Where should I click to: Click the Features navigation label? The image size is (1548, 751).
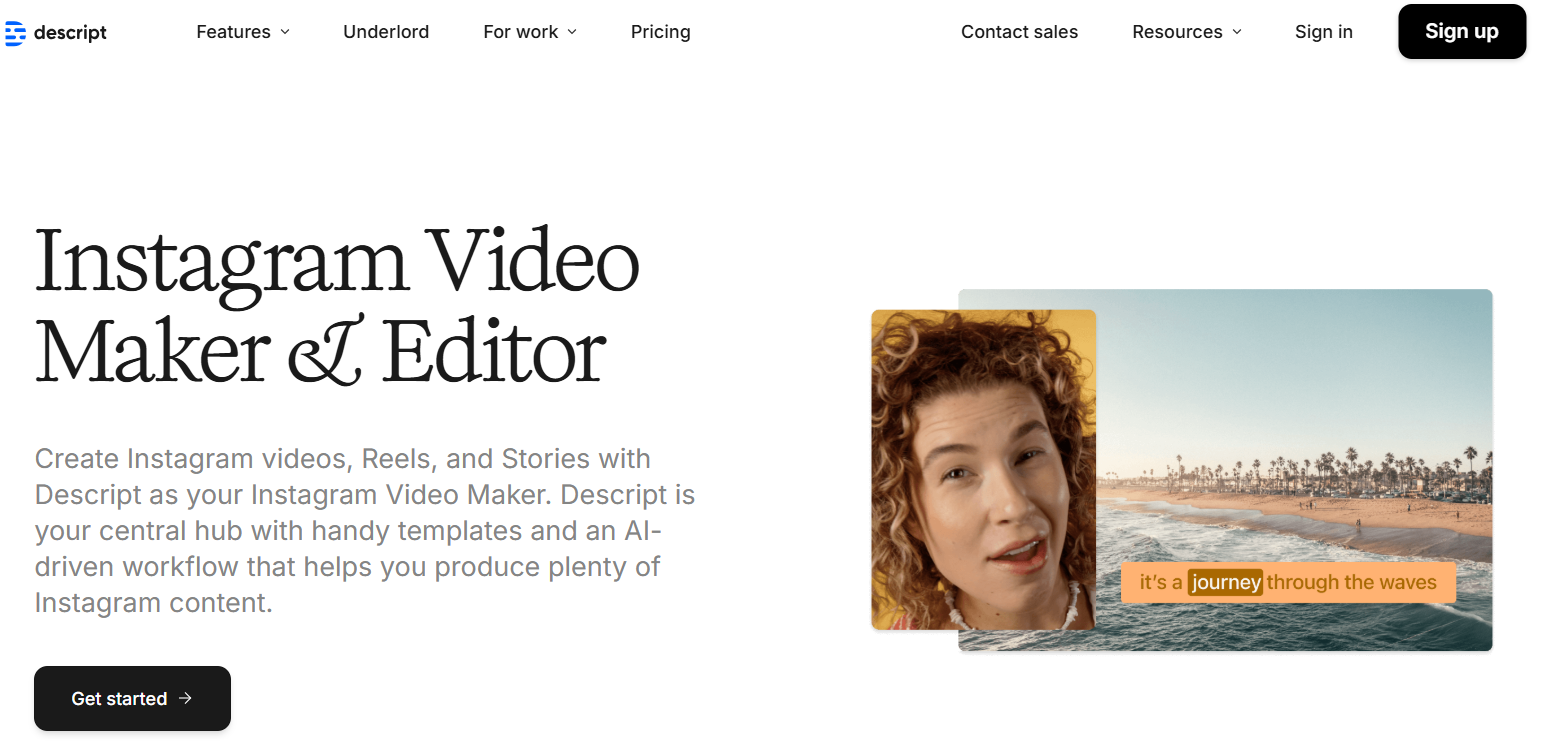coord(232,32)
